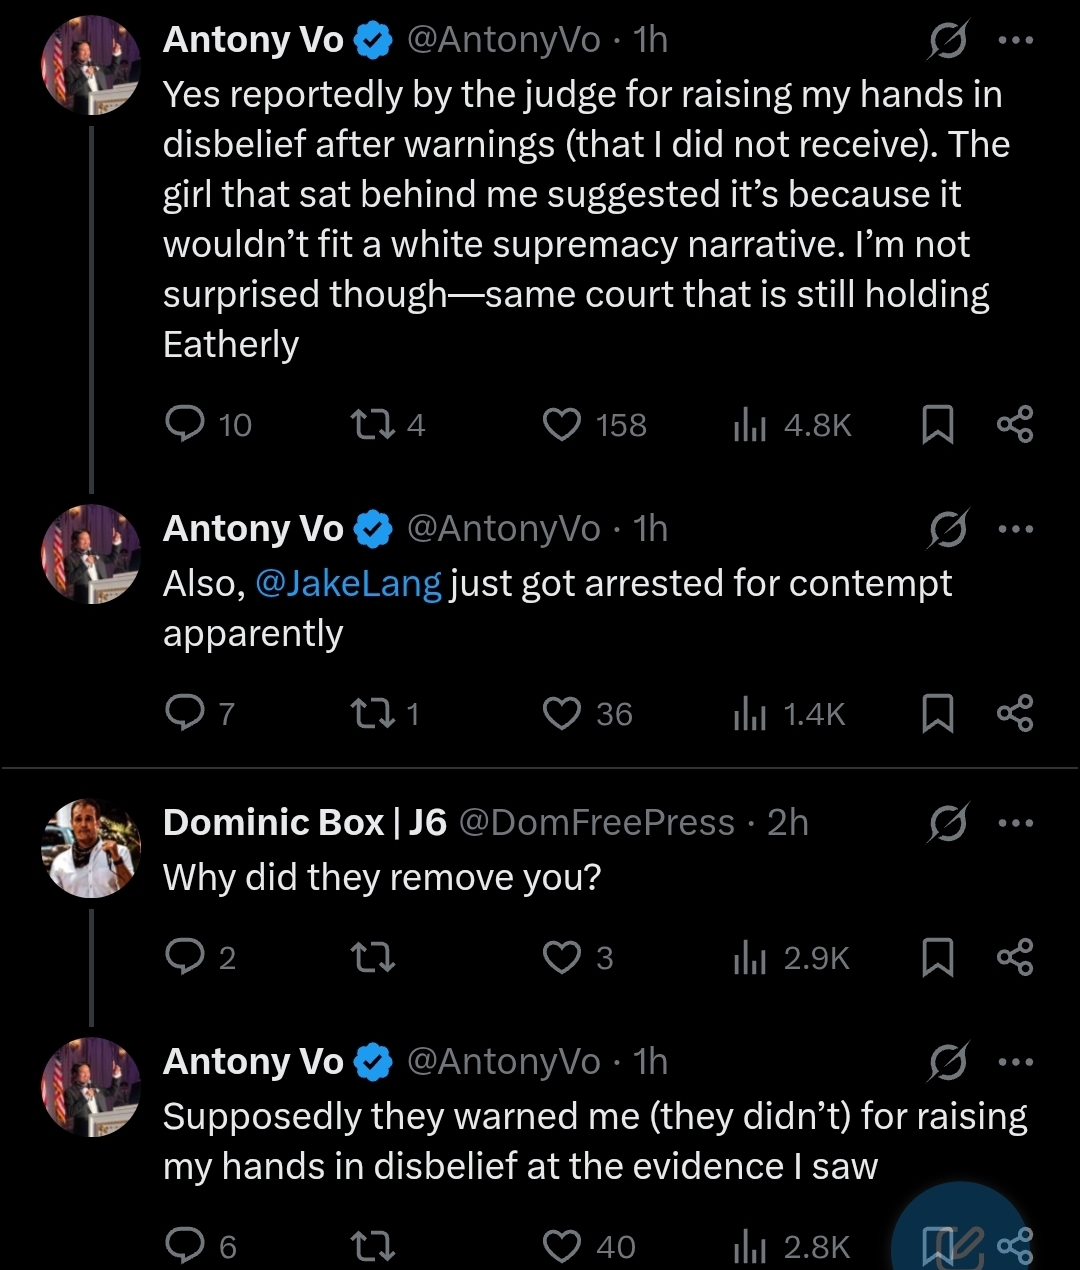
Task: Open the Dominic Box | J6 profile name
Action: (305, 822)
